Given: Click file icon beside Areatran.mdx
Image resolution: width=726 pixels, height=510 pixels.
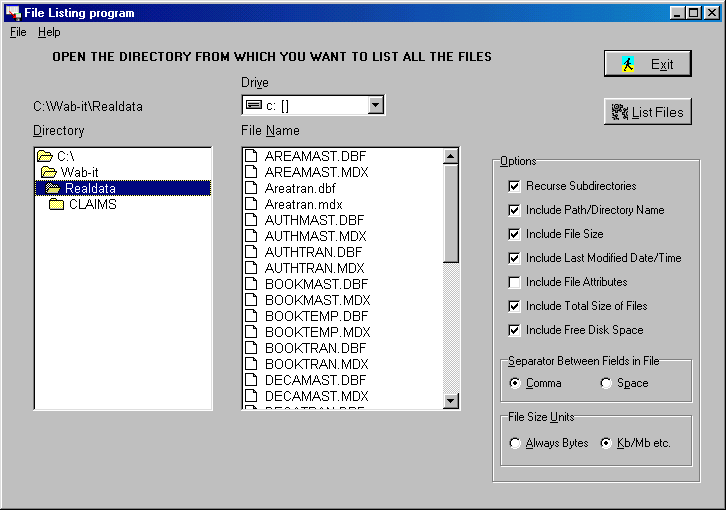Looking at the screenshot, I should pyautogui.click(x=251, y=204).
